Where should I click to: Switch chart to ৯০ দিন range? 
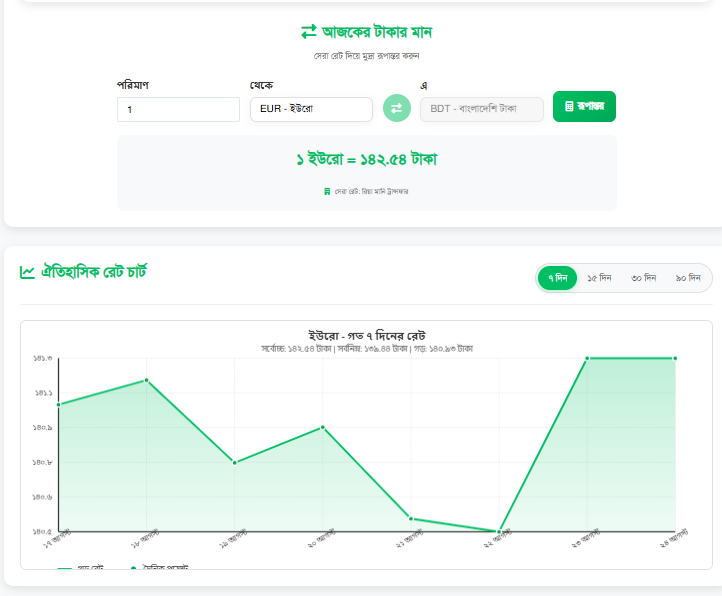tap(688, 278)
